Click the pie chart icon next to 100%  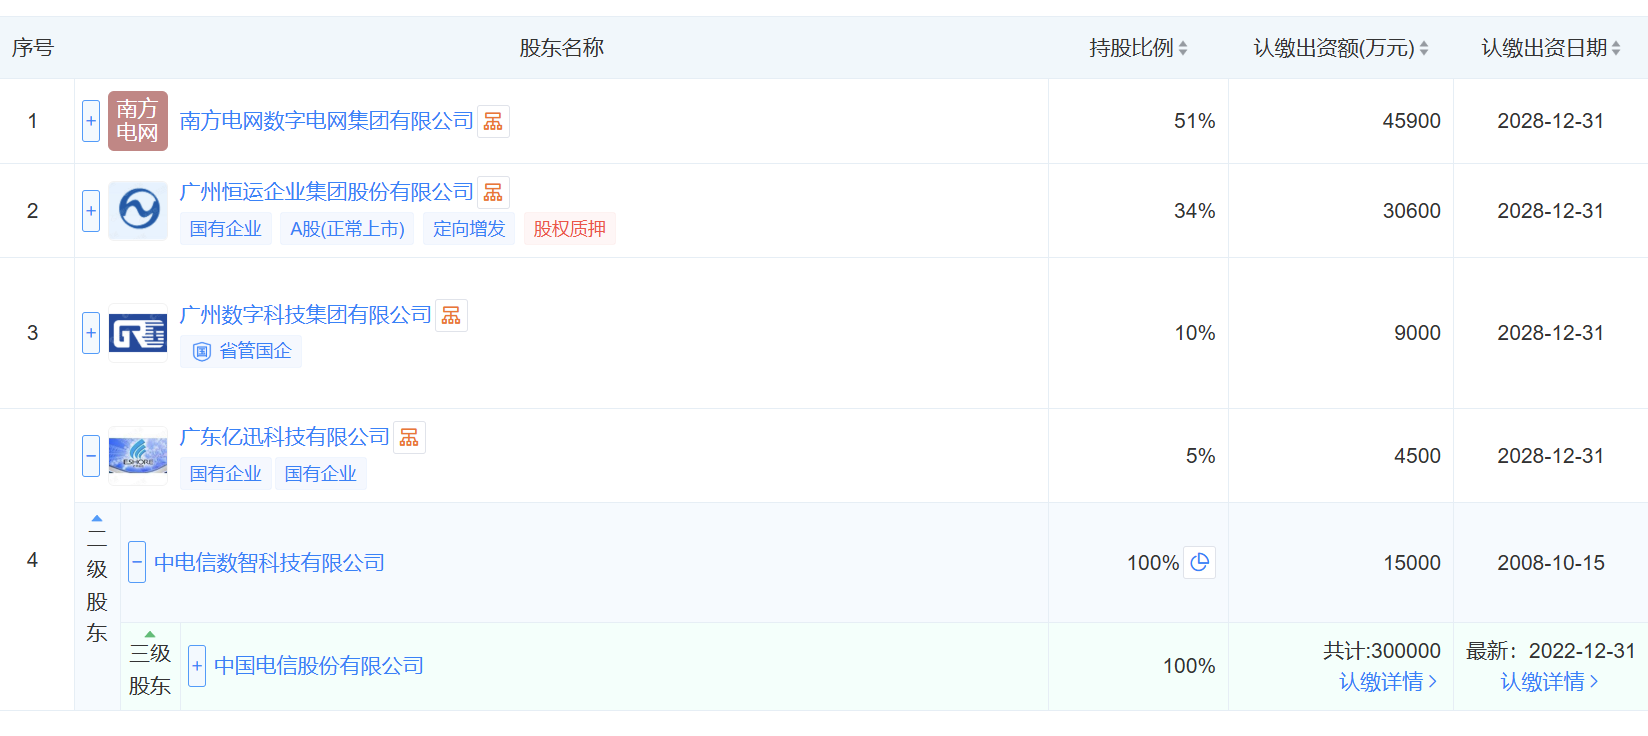(x=1200, y=562)
